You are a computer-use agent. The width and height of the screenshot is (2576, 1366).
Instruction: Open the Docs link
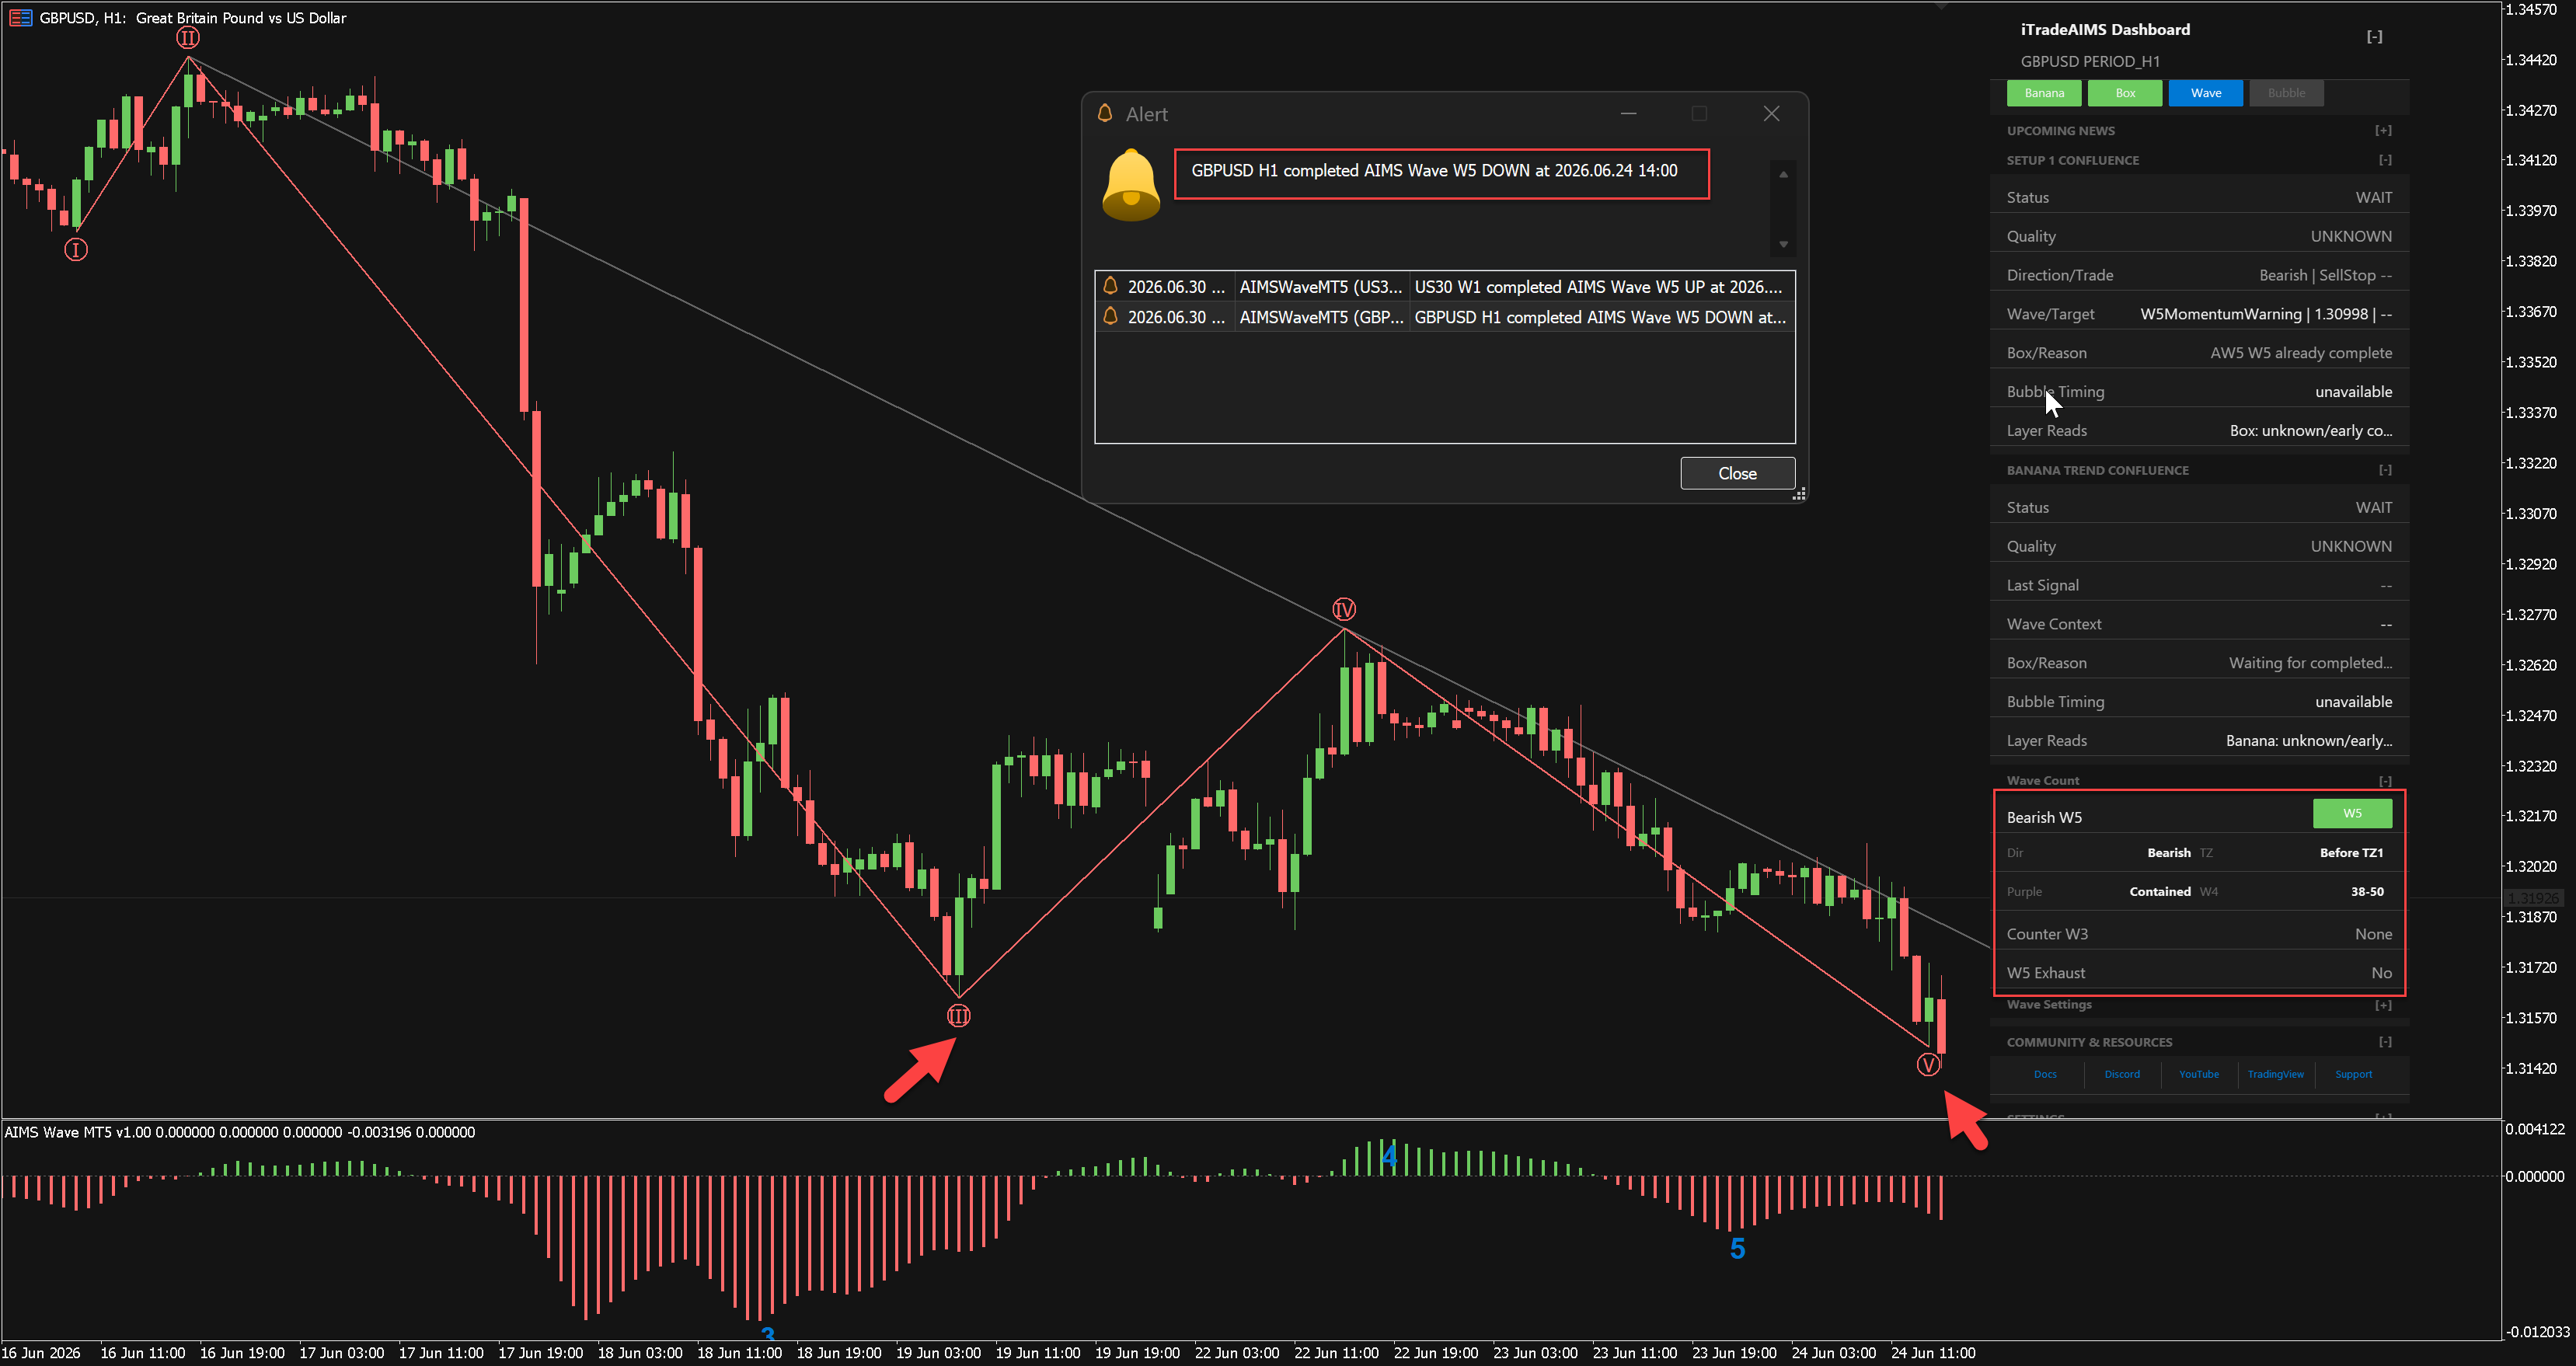[2045, 1074]
